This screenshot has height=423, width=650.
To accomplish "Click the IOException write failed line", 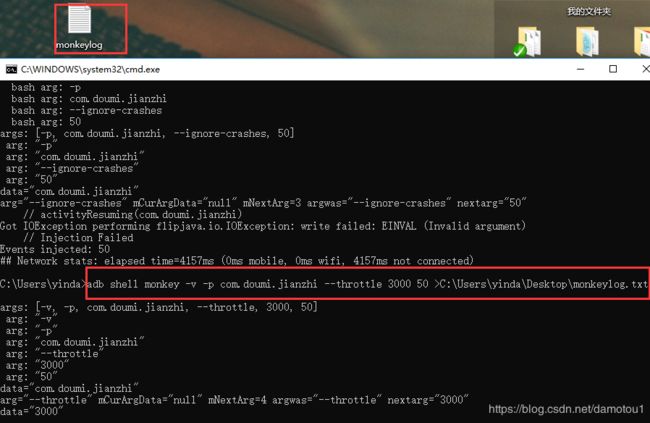I will point(263,226).
